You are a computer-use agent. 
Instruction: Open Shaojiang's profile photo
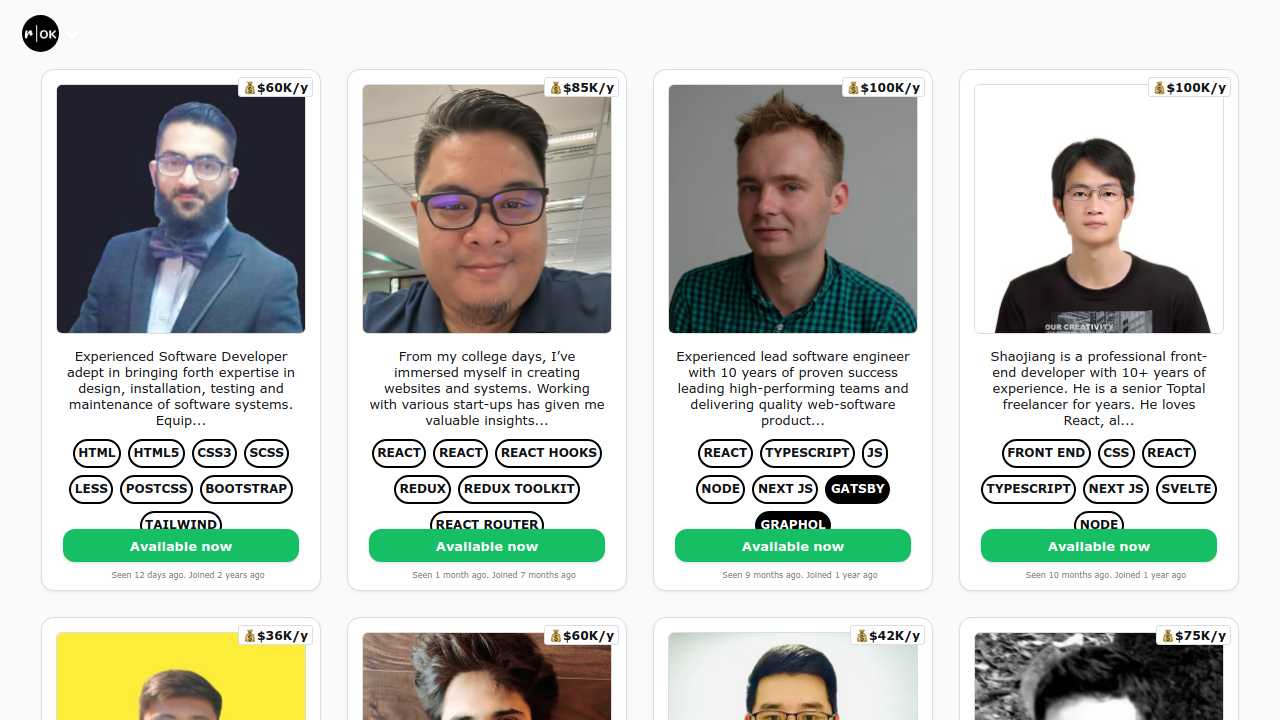(1099, 209)
